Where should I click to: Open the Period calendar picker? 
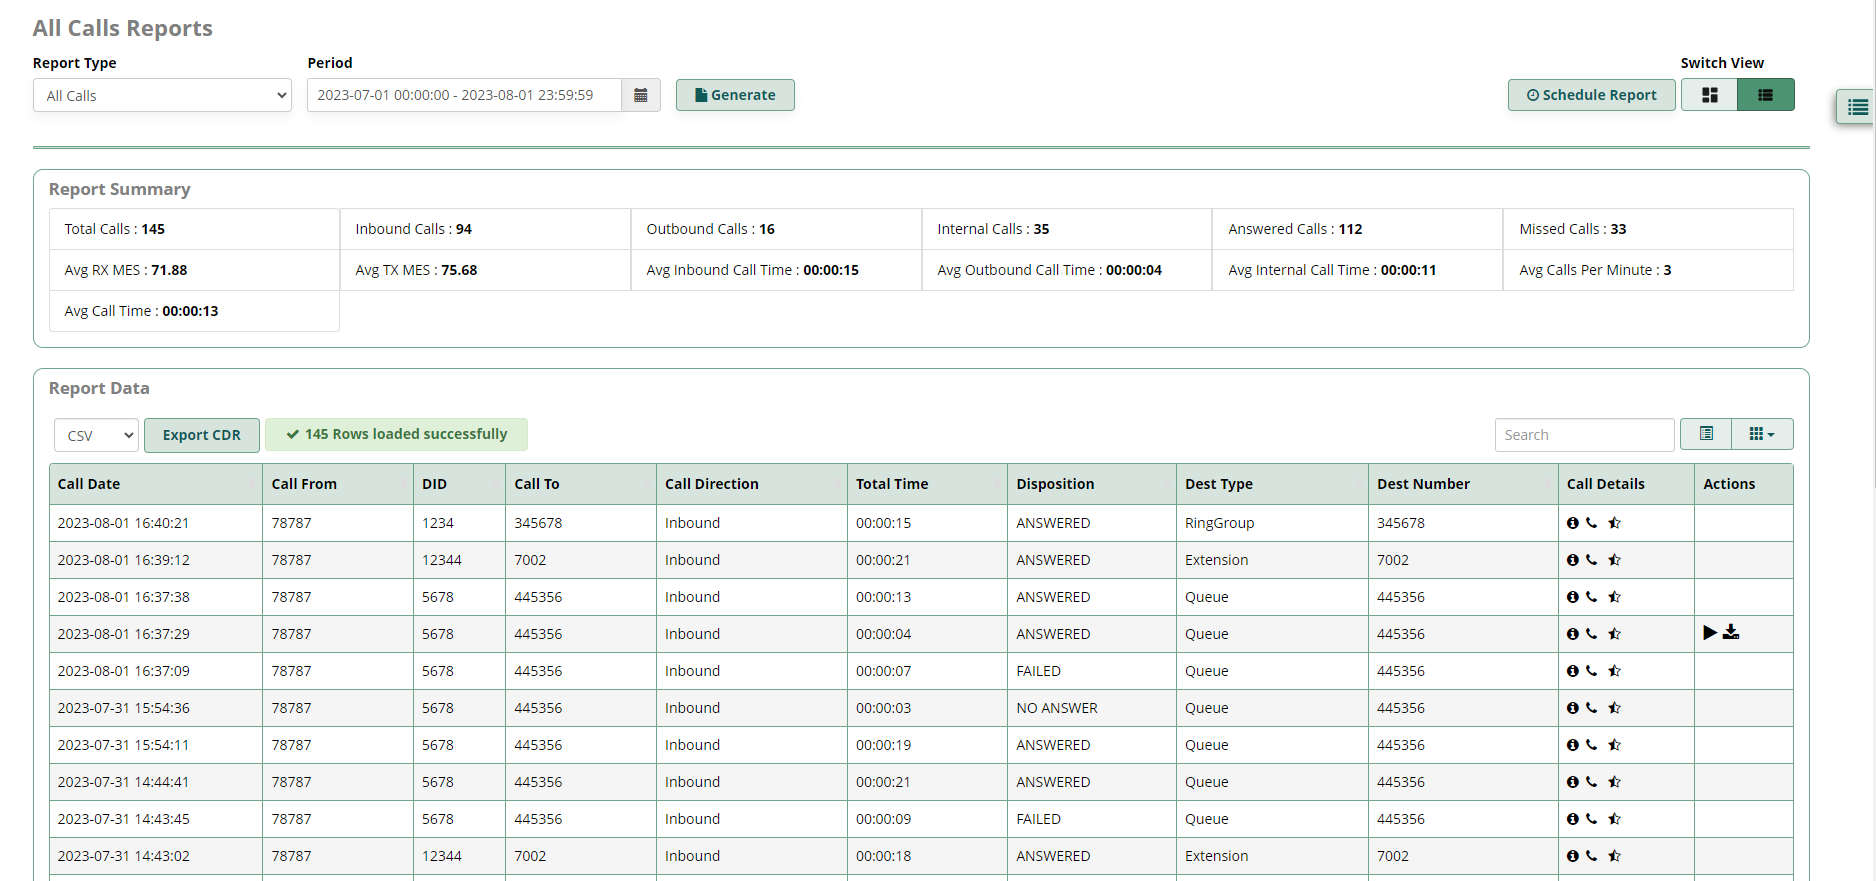(641, 95)
